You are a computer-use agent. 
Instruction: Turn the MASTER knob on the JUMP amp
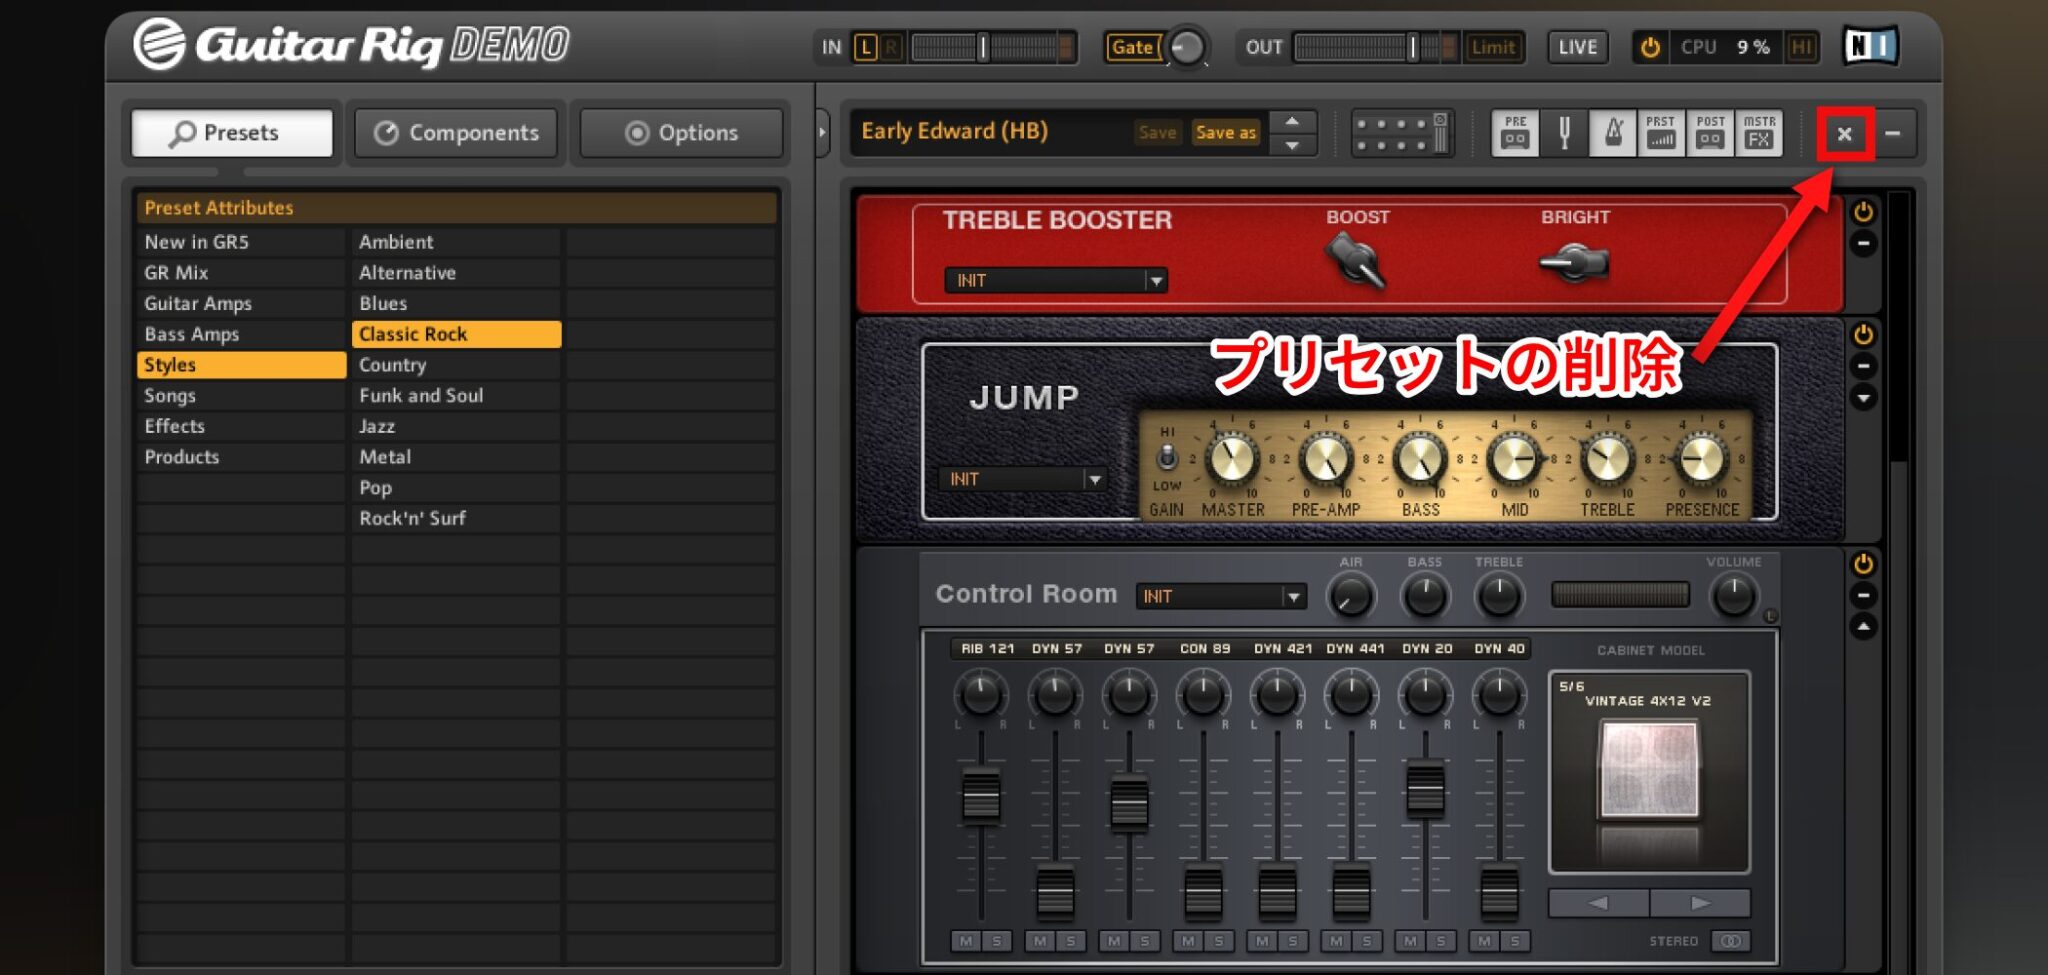(1230, 460)
